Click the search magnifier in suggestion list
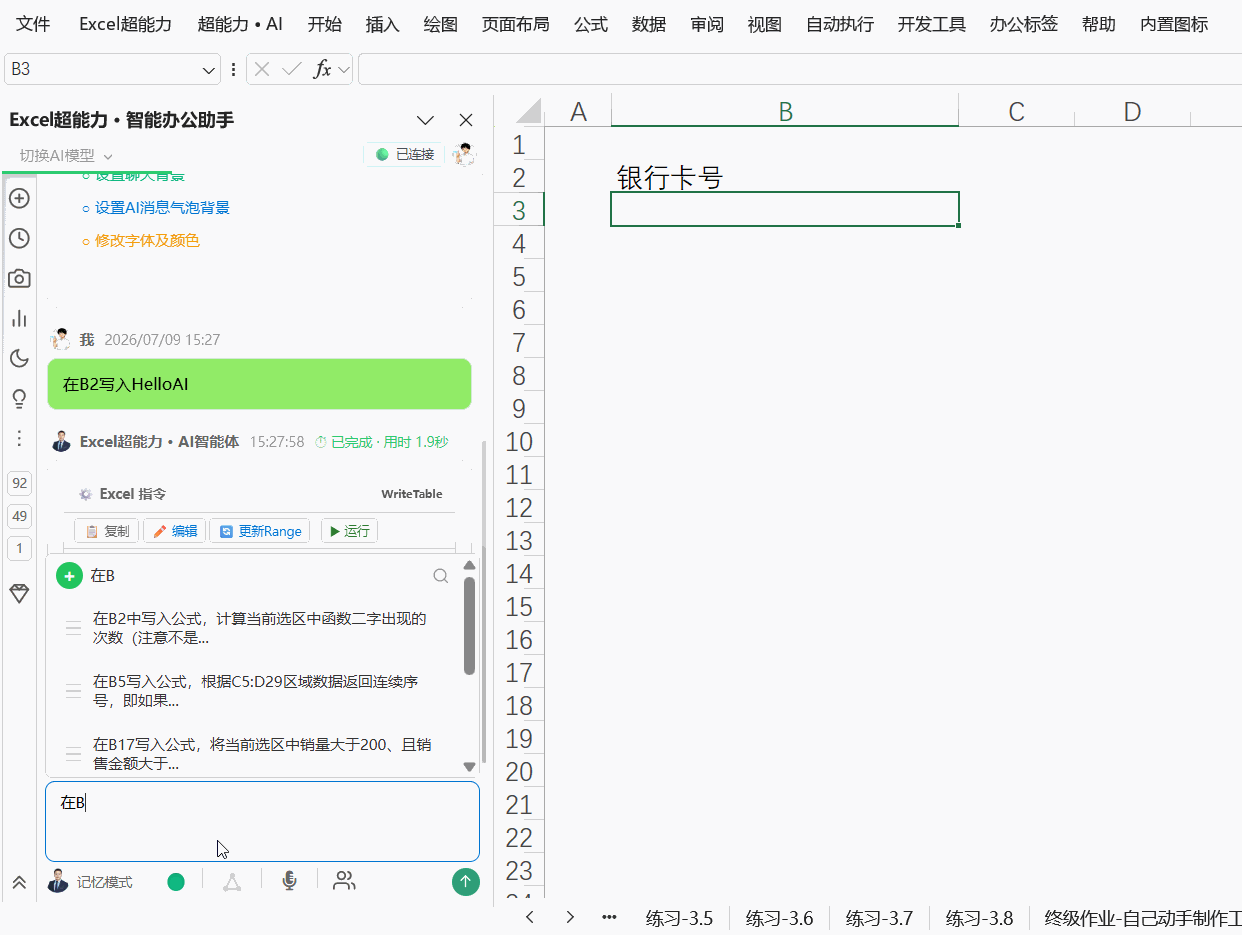This screenshot has height=935, width=1242. [x=440, y=576]
